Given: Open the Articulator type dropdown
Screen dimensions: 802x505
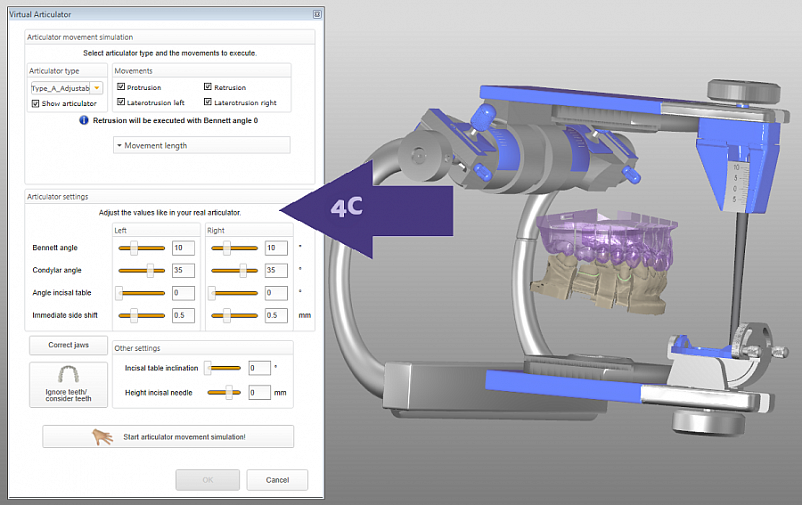Looking at the screenshot, I should 97,88.
